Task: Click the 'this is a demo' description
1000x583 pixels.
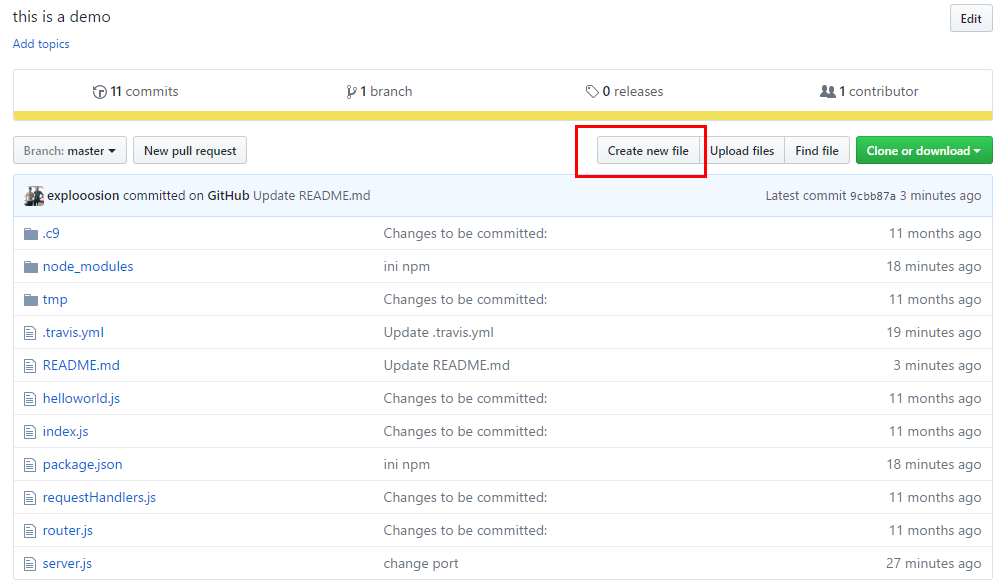Action: 61,17
